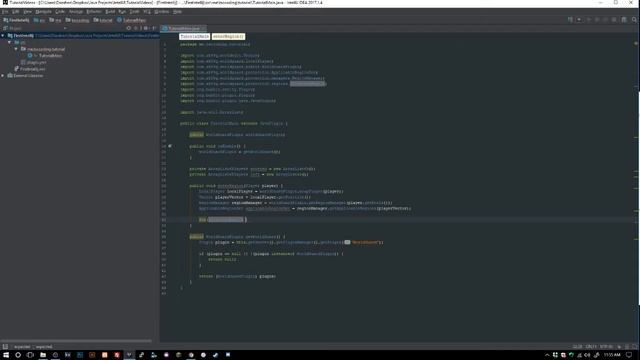Open File Explorer from the taskbar
The width and height of the screenshot is (640, 360).
pos(43,355)
